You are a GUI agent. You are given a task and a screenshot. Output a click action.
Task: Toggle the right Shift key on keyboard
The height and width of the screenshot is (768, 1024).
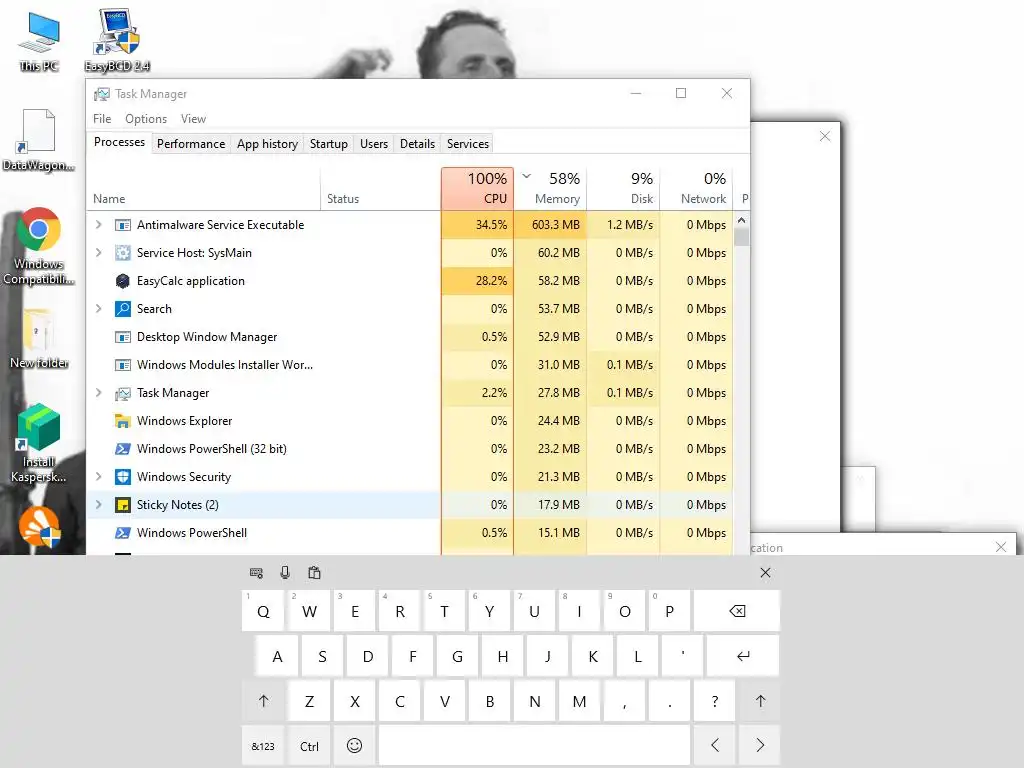tap(760, 701)
